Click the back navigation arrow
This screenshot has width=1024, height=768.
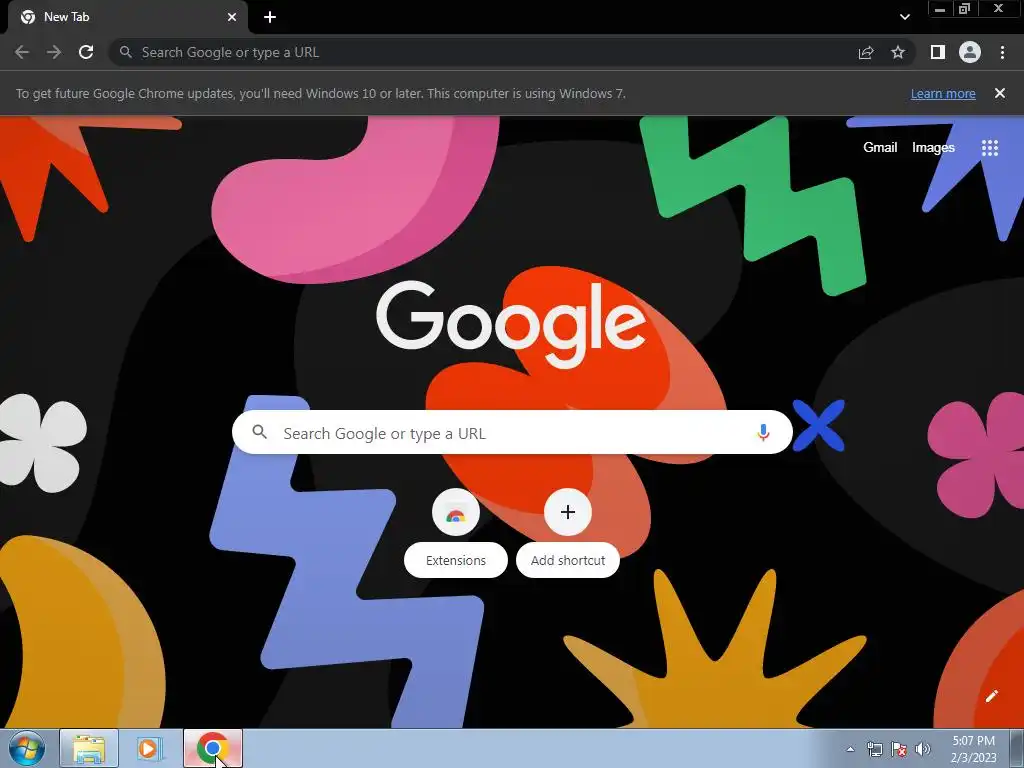pos(22,52)
